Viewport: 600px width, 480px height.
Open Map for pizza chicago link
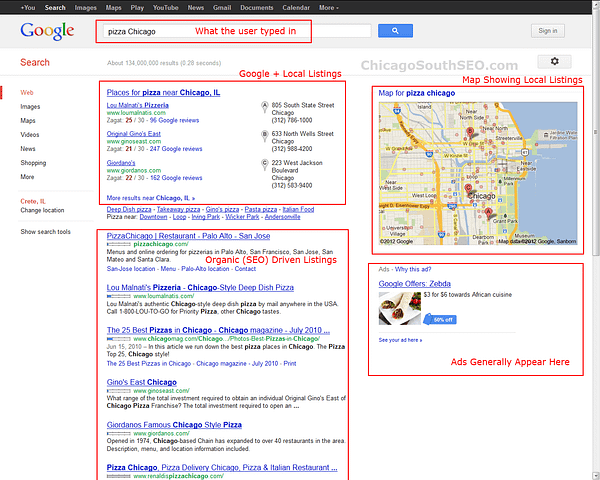[417, 93]
